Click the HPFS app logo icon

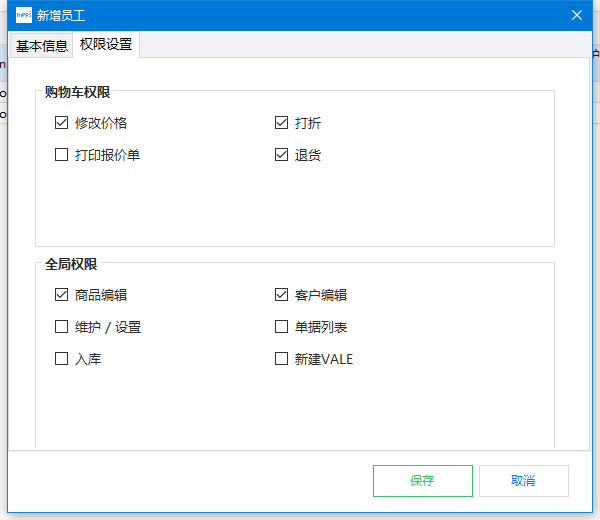(24, 15)
